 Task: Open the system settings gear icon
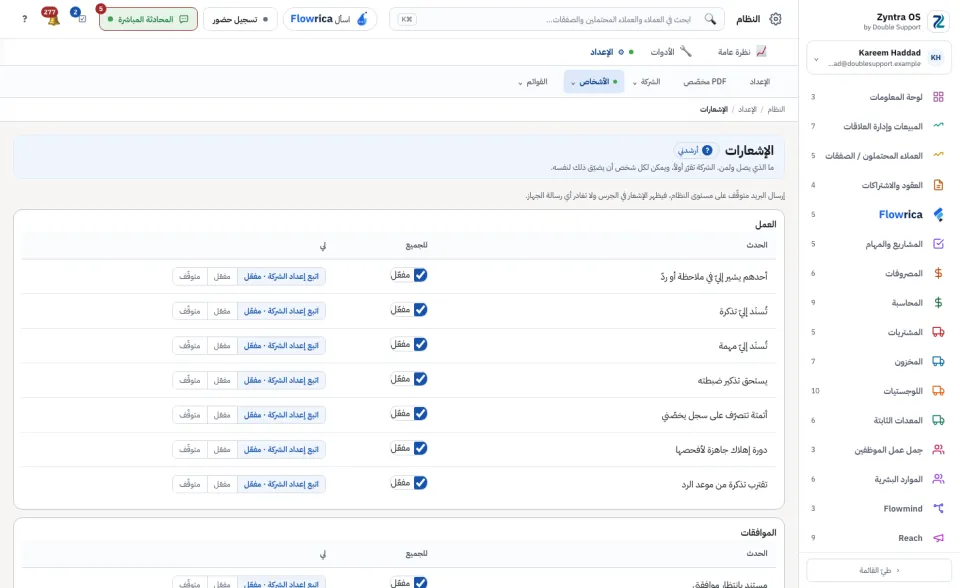775,19
